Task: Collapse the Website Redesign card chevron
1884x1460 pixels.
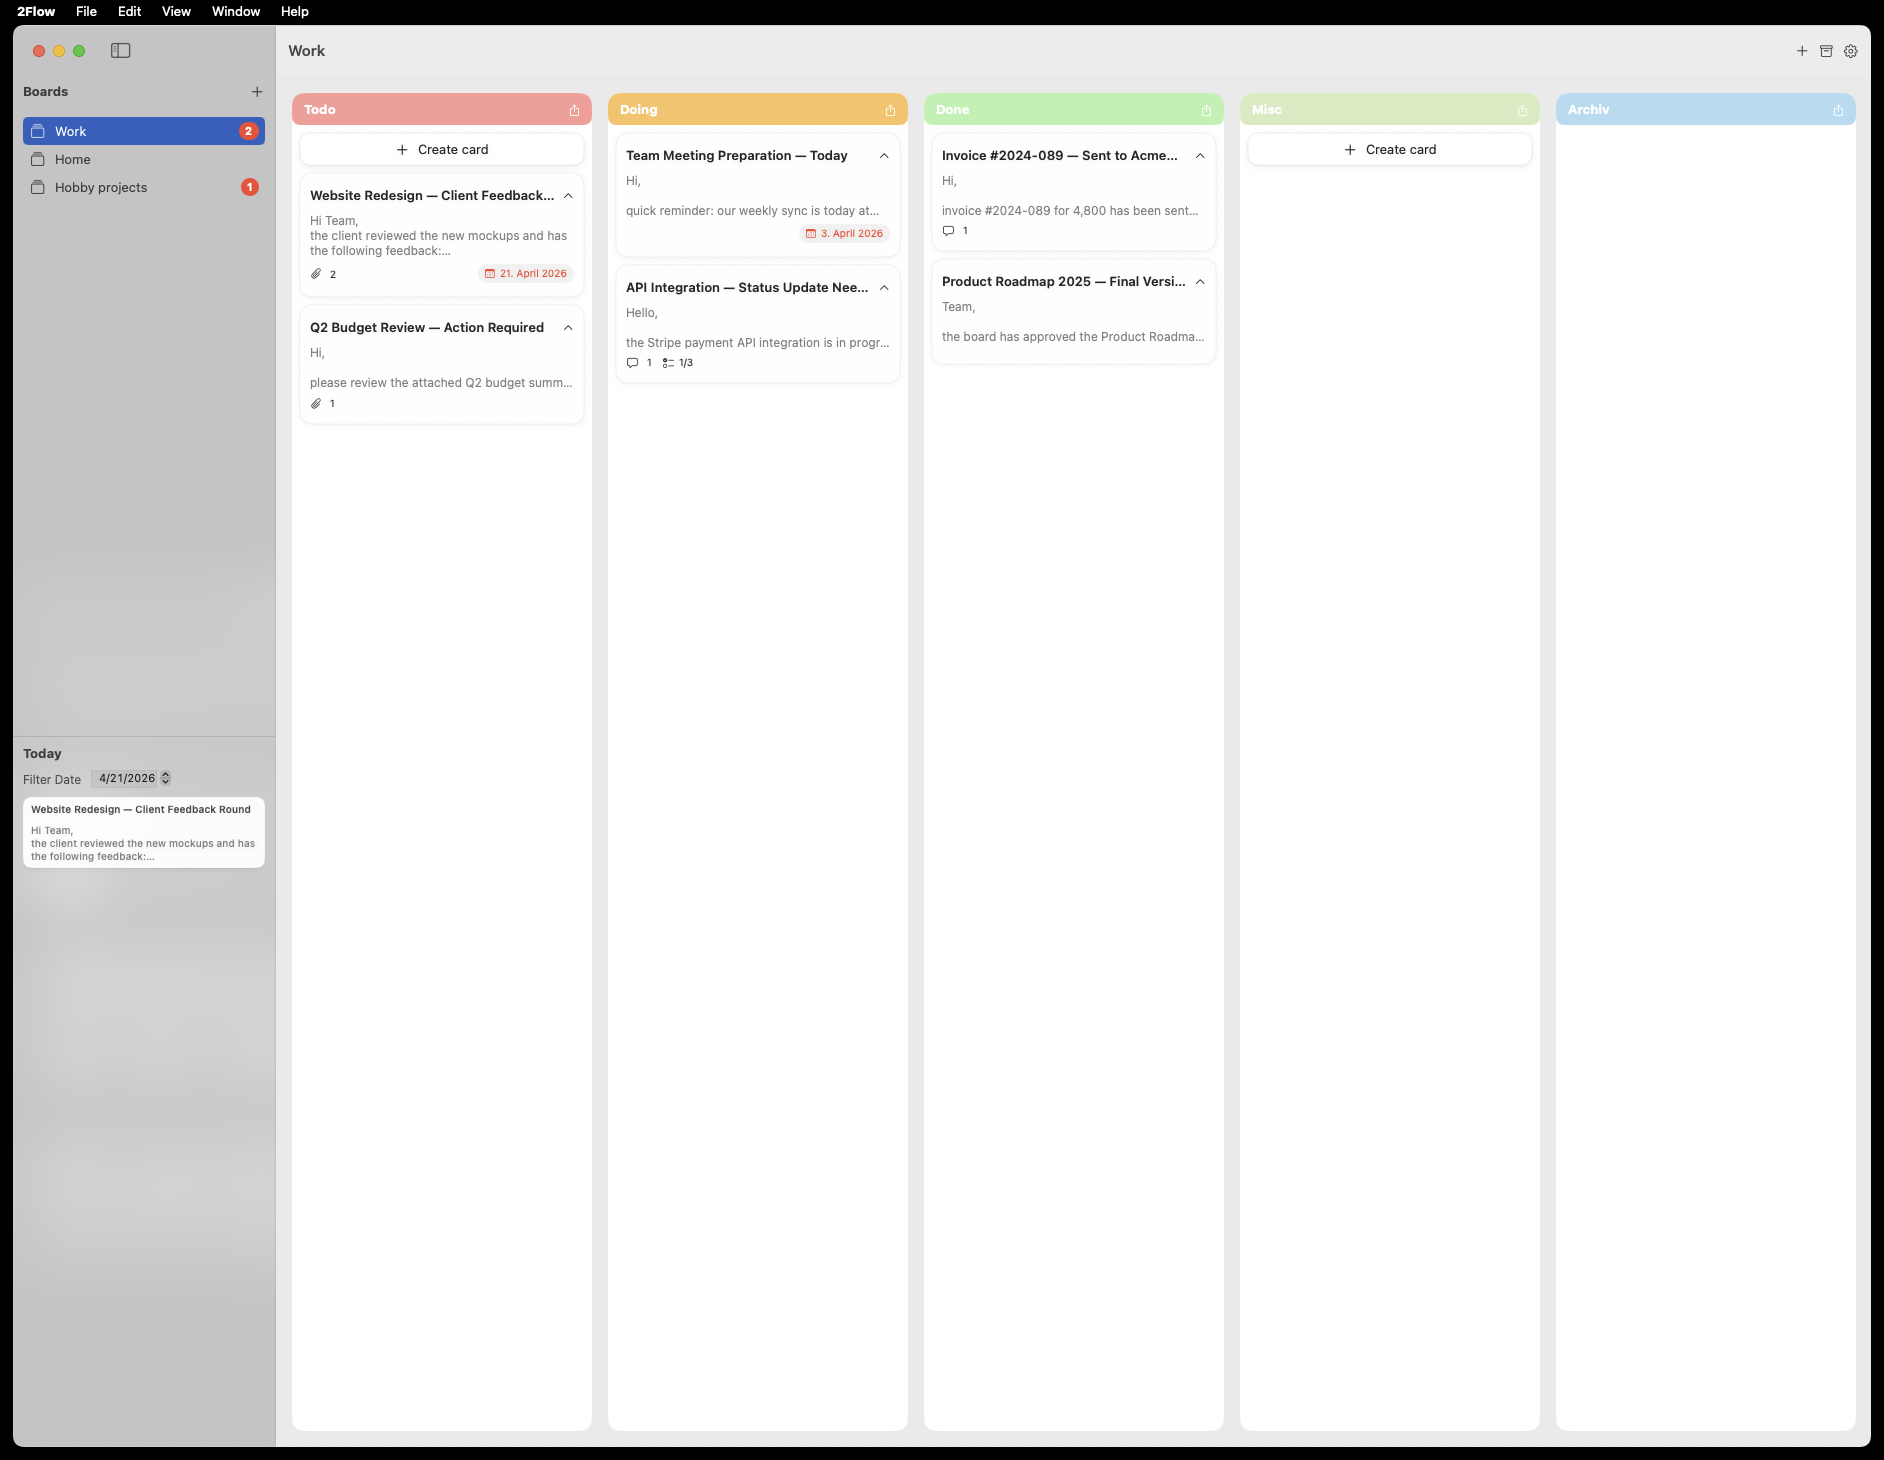Action: 568,196
